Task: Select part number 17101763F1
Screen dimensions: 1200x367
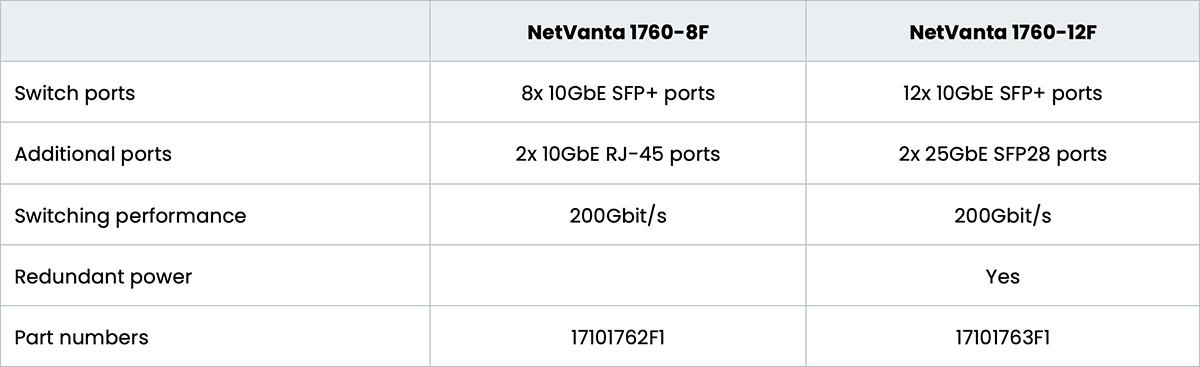Action: (1002, 337)
